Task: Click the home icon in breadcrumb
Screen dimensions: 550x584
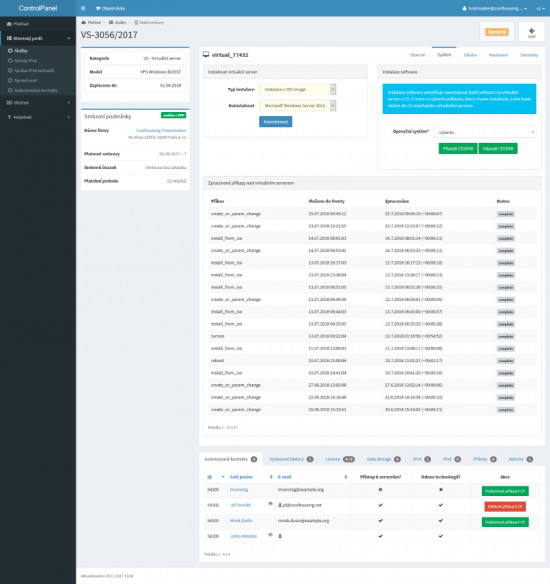Action: click(83, 23)
